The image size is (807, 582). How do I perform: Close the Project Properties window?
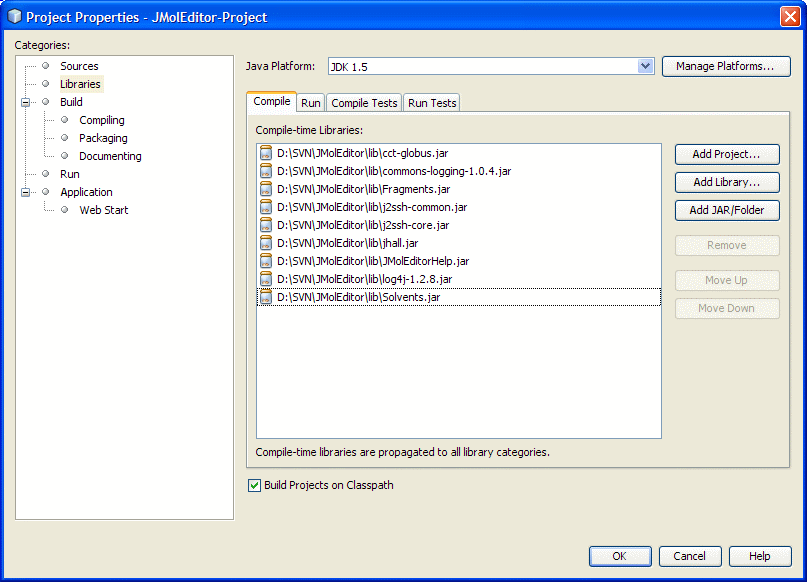[x=790, y=16]
